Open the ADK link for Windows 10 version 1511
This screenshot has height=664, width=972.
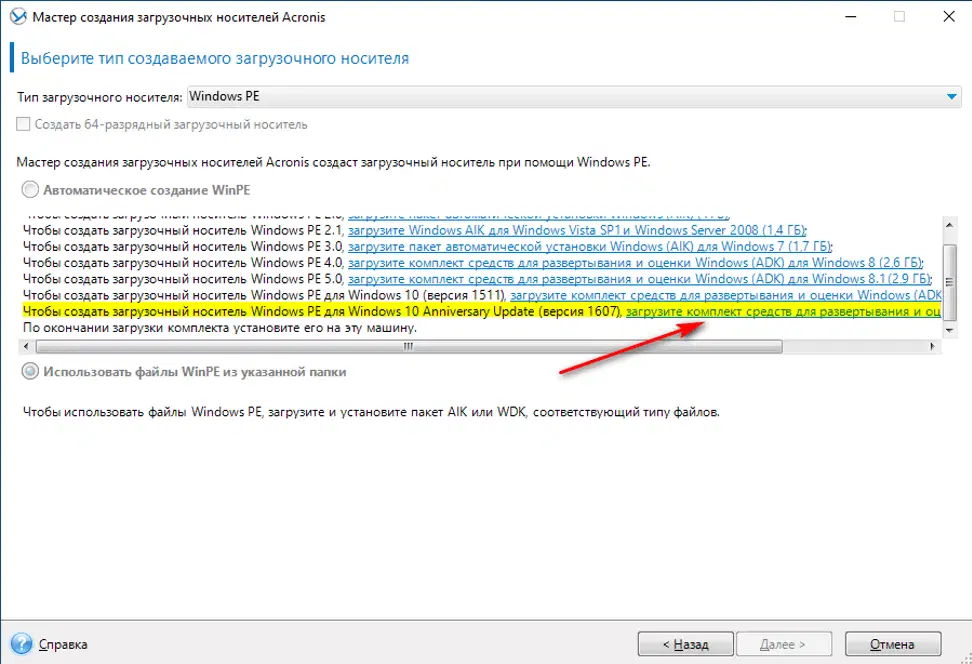pos(725,295)
